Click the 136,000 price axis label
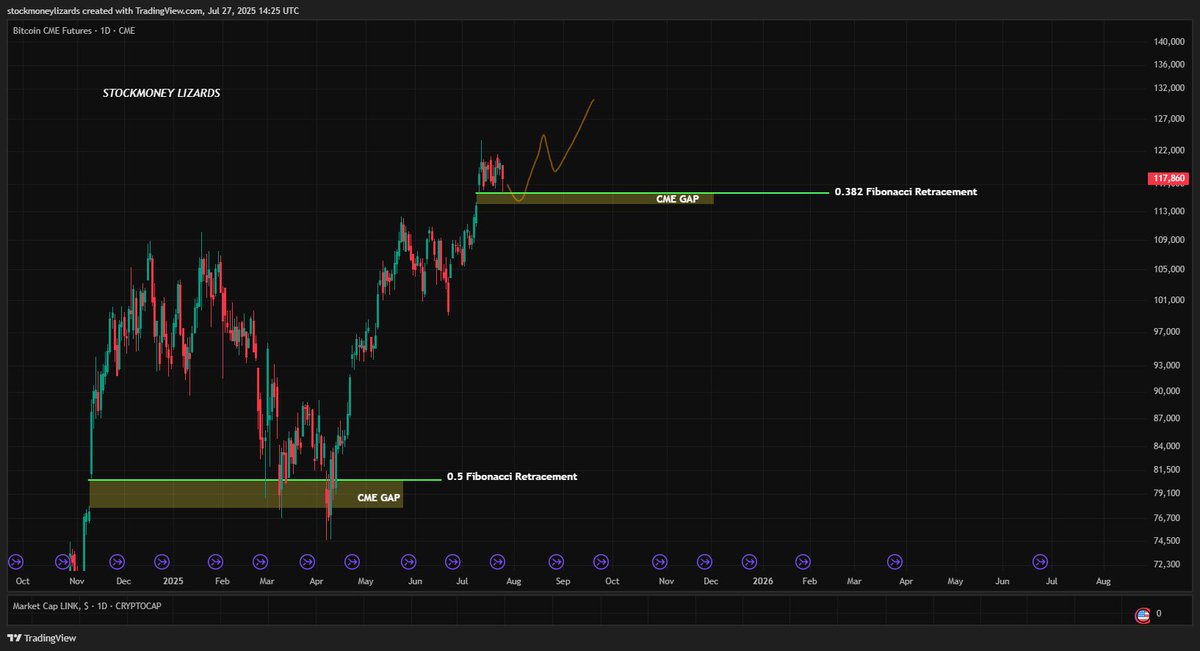This screenshot has height=651, width=1200. 1167,65
